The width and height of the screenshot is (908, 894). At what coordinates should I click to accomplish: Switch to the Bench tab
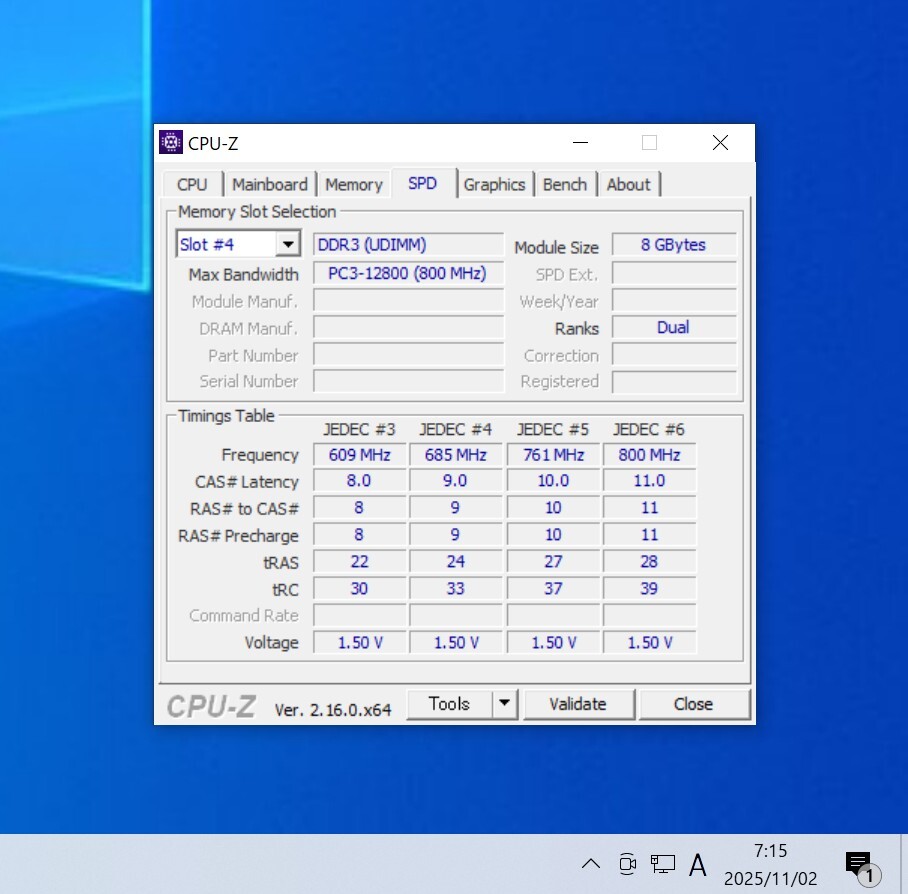pos(565,185)
